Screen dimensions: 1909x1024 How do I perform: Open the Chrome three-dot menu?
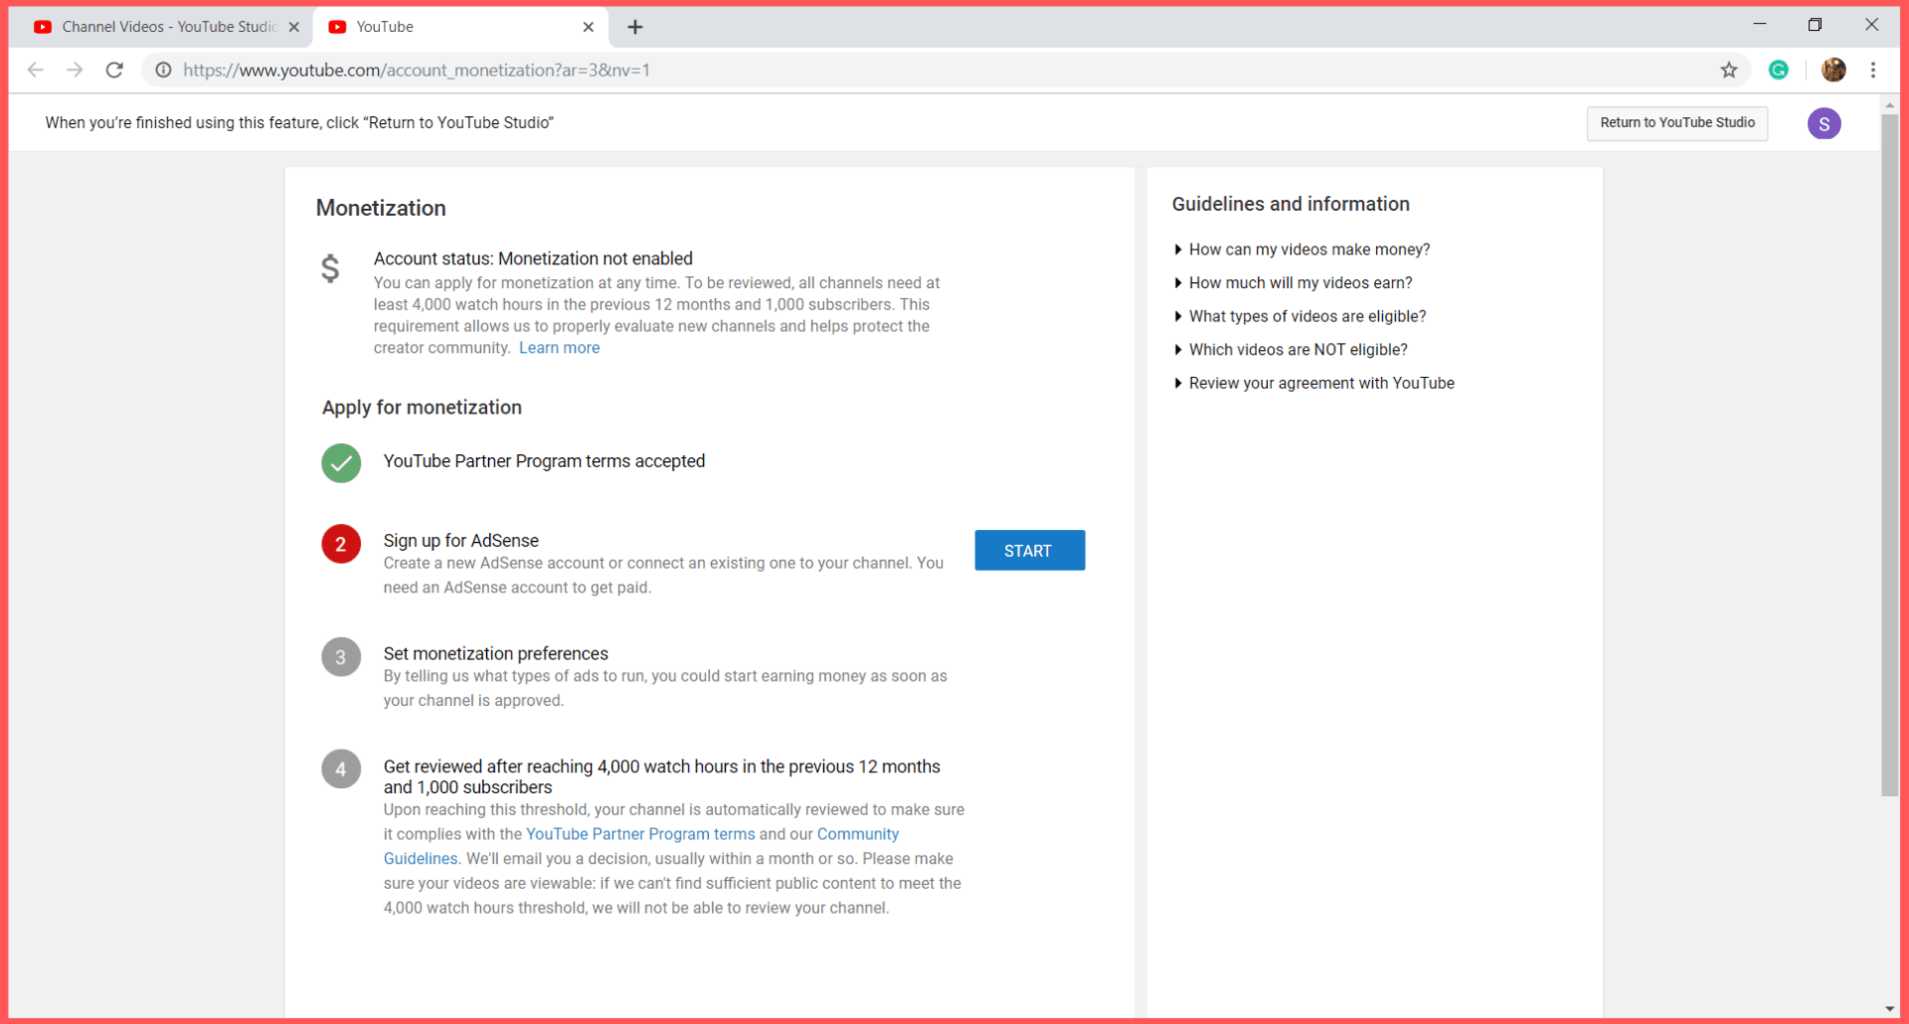pos(1873,70)
